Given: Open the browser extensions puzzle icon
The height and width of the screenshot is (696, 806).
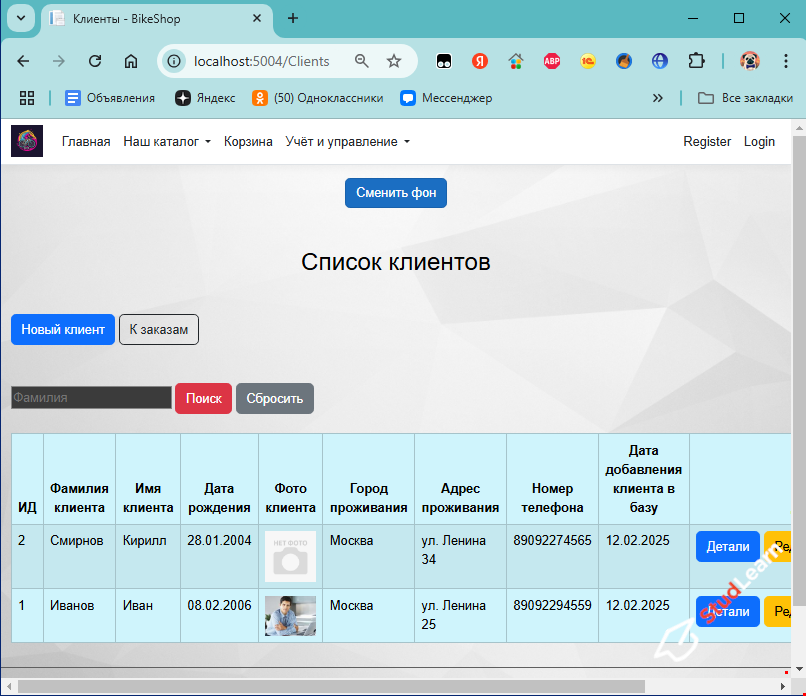Looking at the screenshot, I should pos(696,61).
